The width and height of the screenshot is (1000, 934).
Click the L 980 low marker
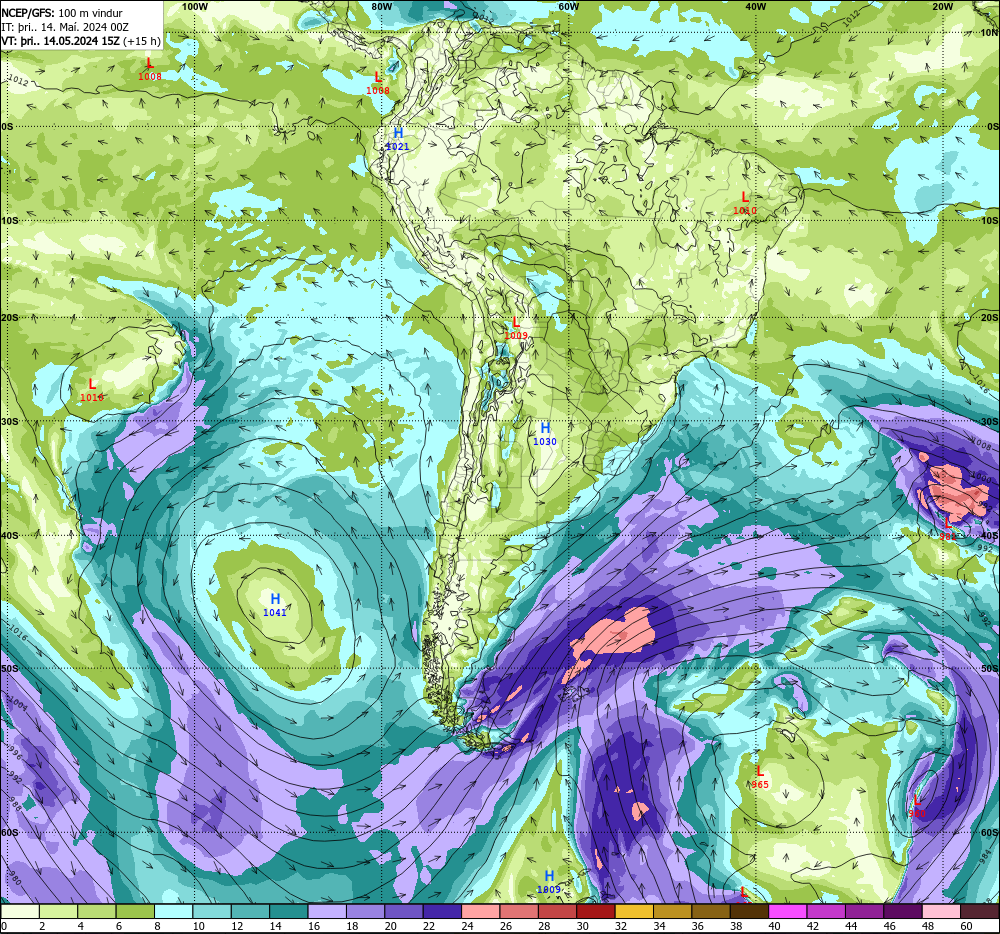click(x=917, y=806)
